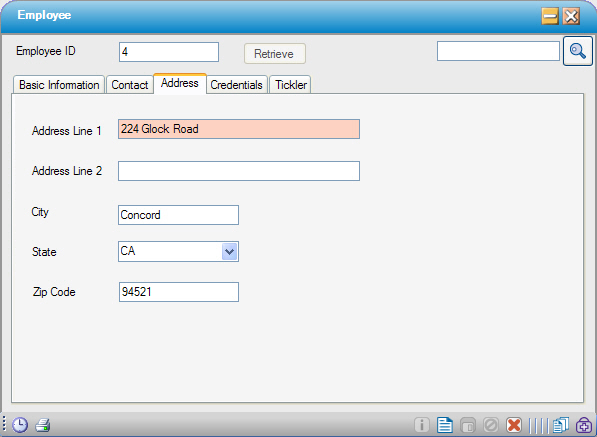Switch to the Contact tab
This screenshot has width=597, height=437.
tap(129, 85)
